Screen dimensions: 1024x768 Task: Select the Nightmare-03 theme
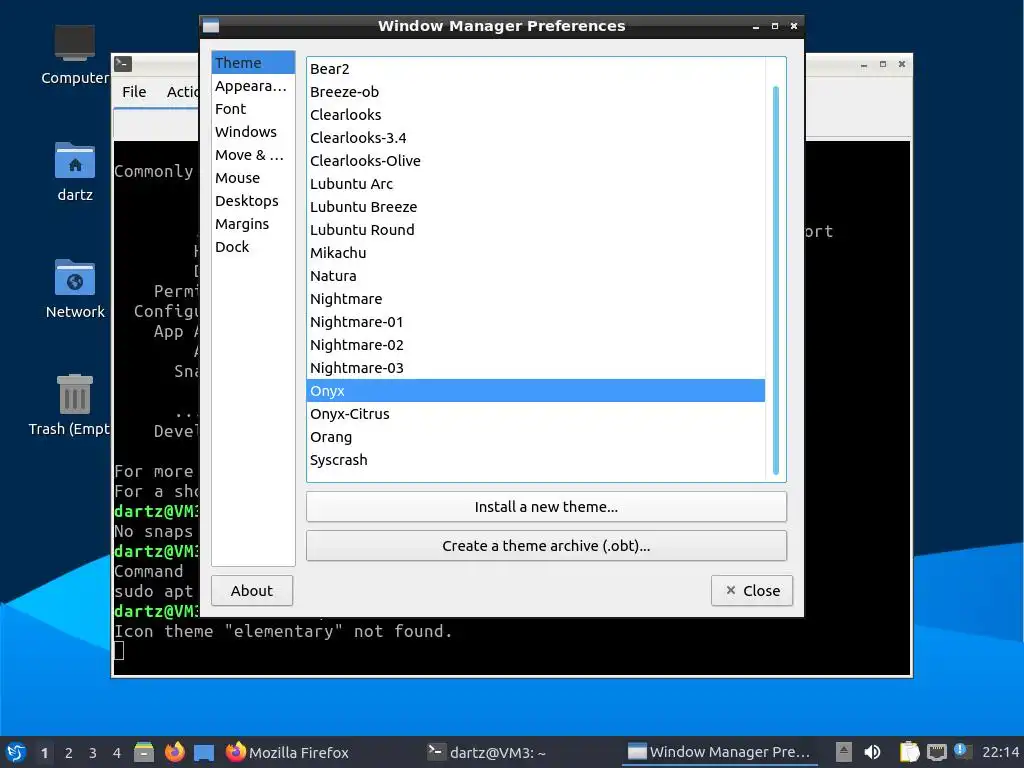click(536, 368)
